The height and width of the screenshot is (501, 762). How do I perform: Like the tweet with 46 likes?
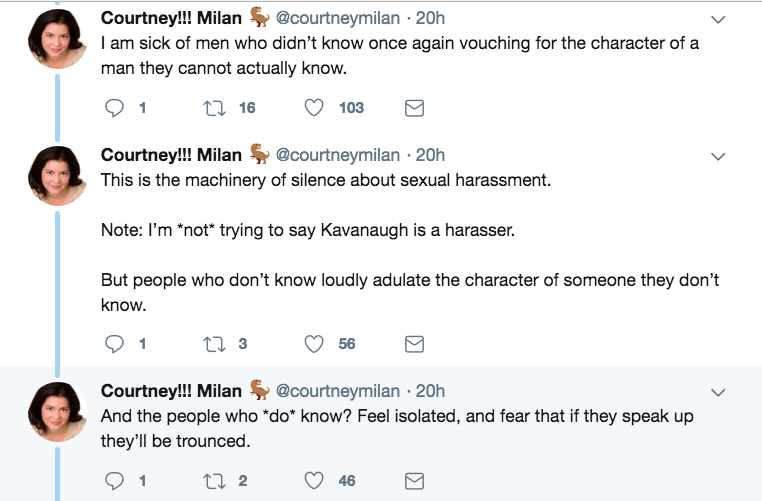pos(314,481)
